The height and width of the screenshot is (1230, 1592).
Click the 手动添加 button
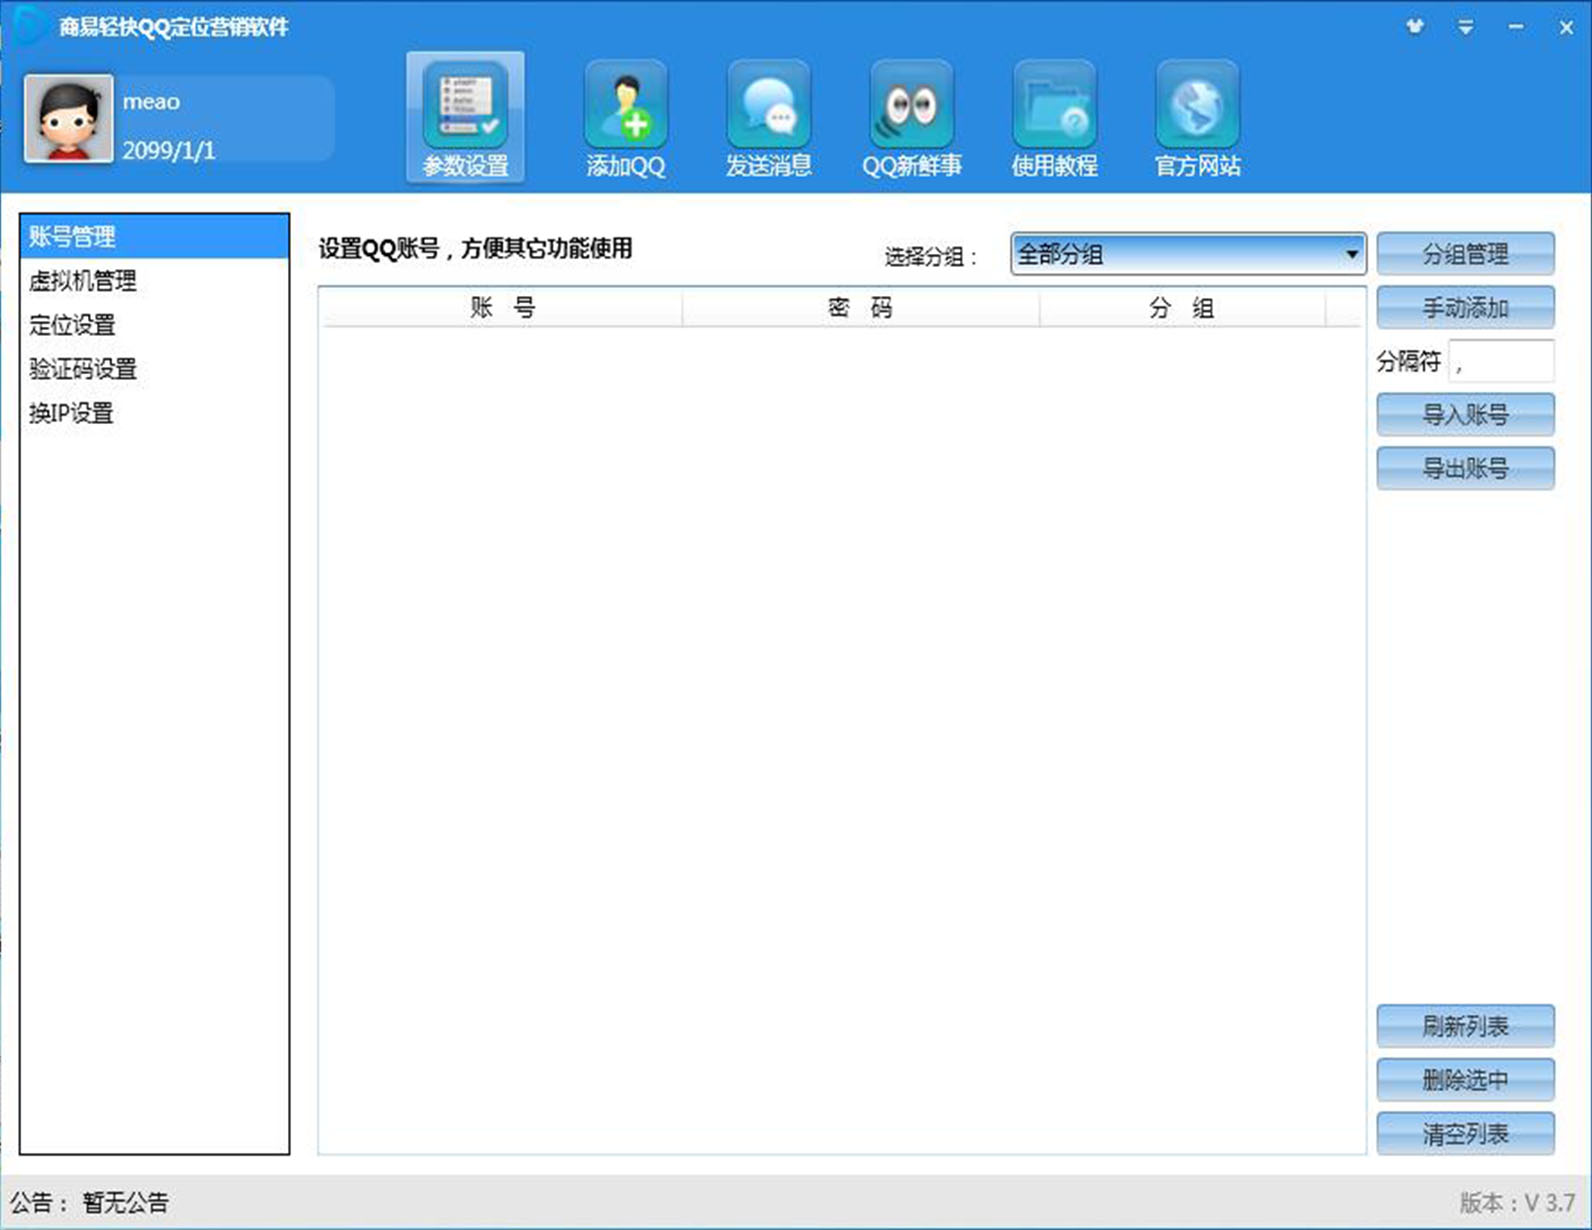pos(1465,308)
